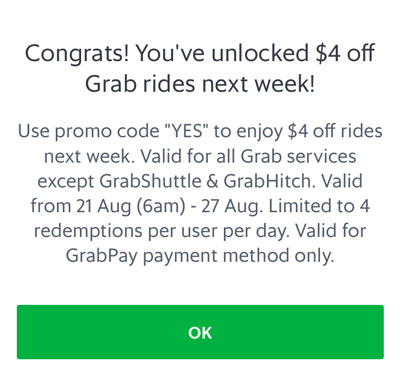Tap the "GrabShuttle" word in the description
The height and width of the screenshot is (379, 400).
(150, 181)
